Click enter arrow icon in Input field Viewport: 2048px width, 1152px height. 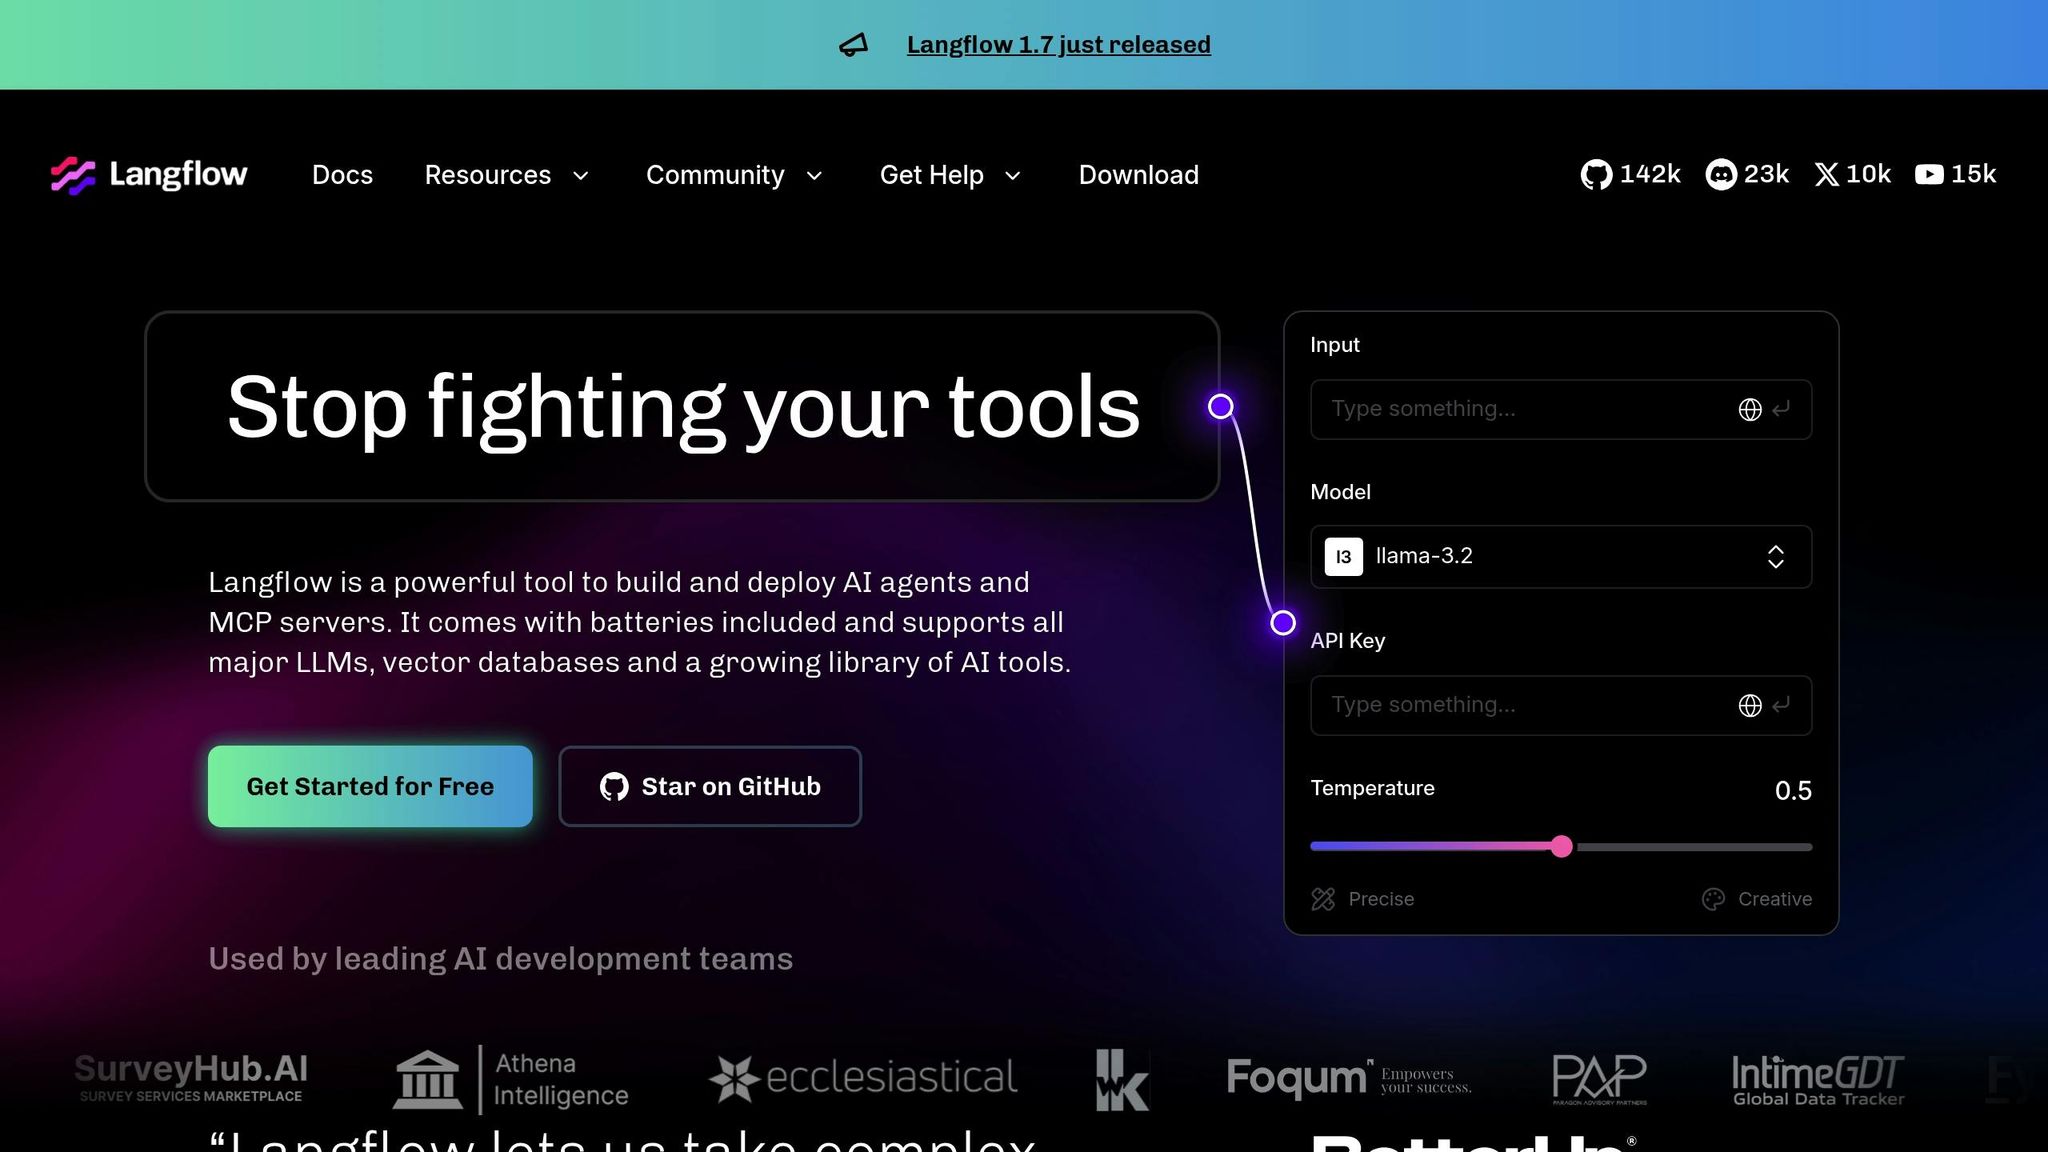[x=1781, y=410]
